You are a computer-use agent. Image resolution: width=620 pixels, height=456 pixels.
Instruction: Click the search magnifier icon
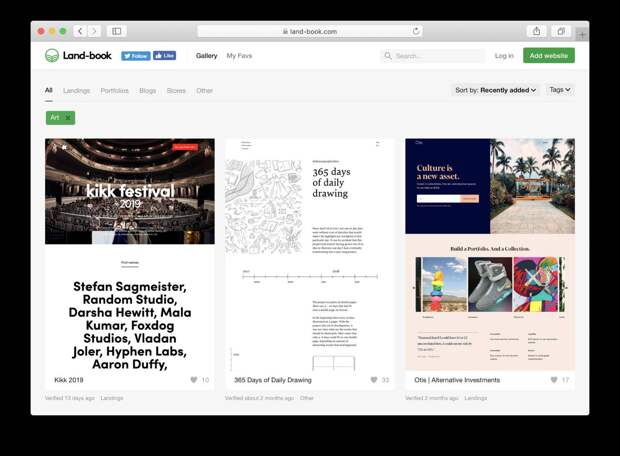pyautogui.click(x=388, y=56)
